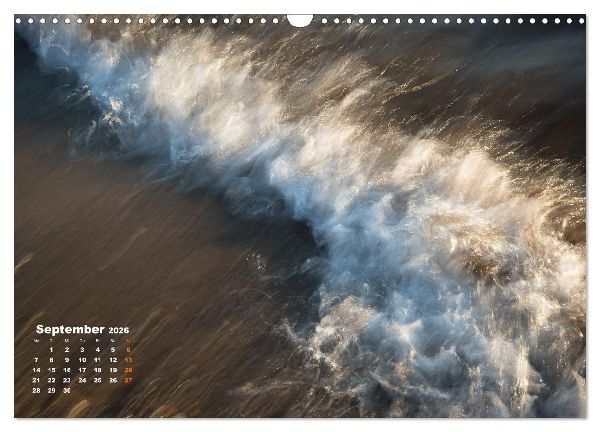Select date 30, the final day

(x=67, y=391)
